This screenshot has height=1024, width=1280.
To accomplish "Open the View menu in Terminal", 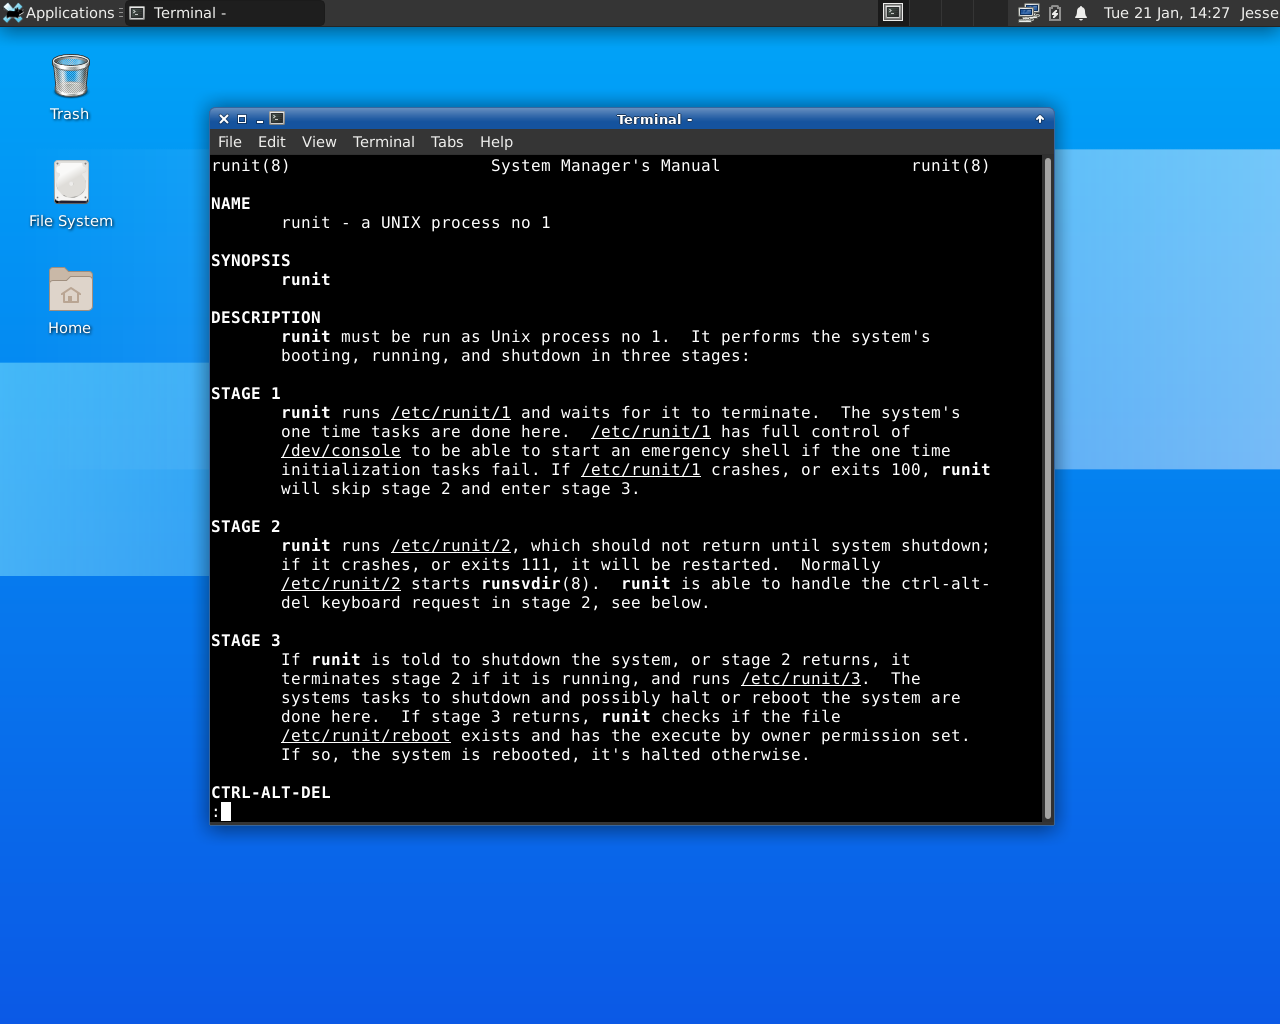I will tap(319, 142).
